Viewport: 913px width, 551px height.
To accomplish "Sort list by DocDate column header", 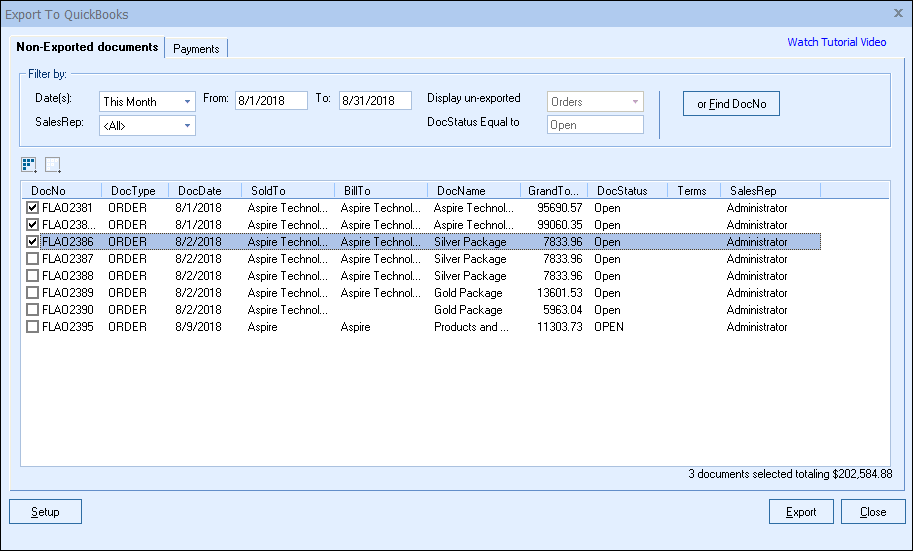I will tap(200, 190).
